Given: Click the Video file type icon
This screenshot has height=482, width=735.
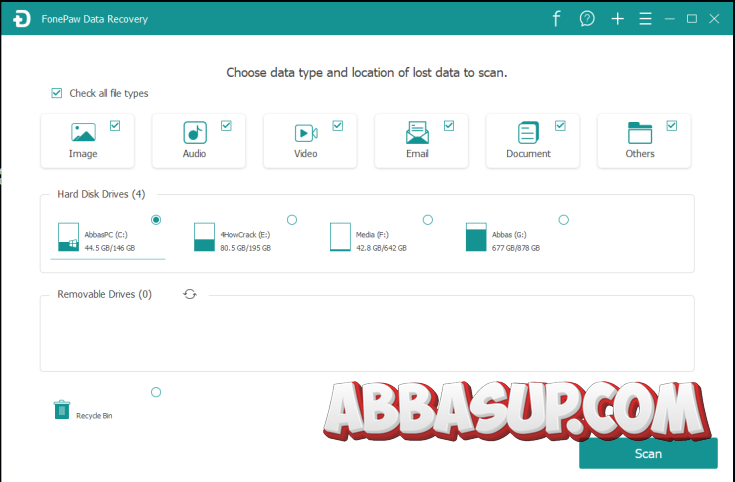Looking at the screenshot, I should pyautogui.click(x=306, y=133).
